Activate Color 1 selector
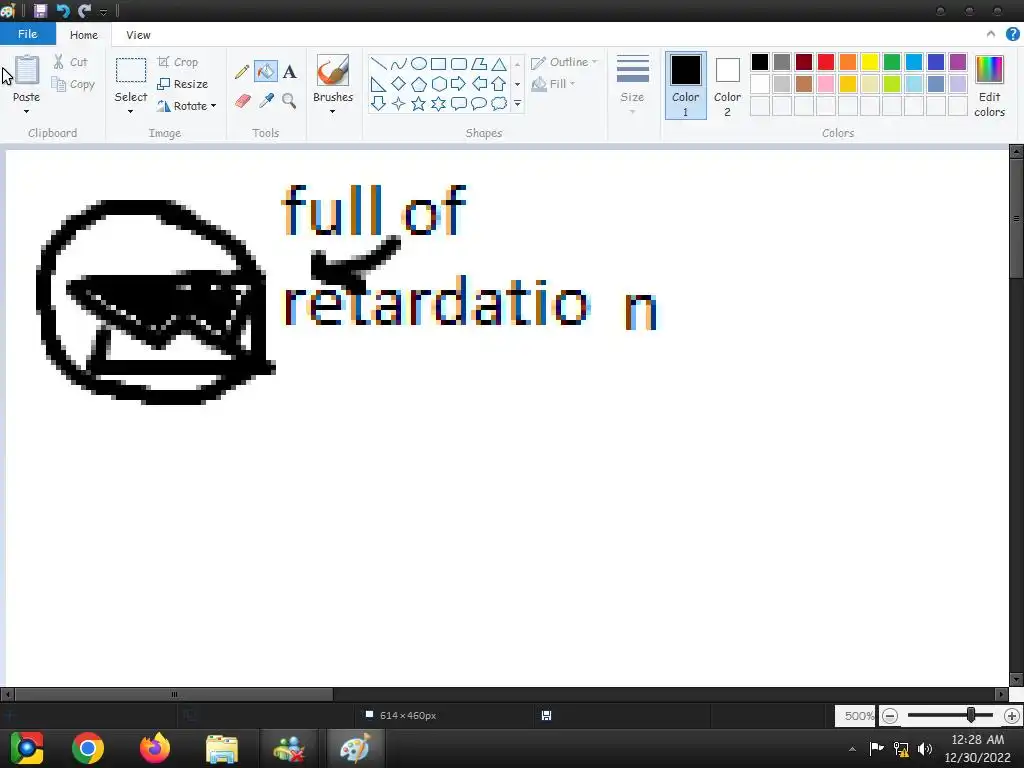This screenshot has width=1024, height=768. coord(686,86)
